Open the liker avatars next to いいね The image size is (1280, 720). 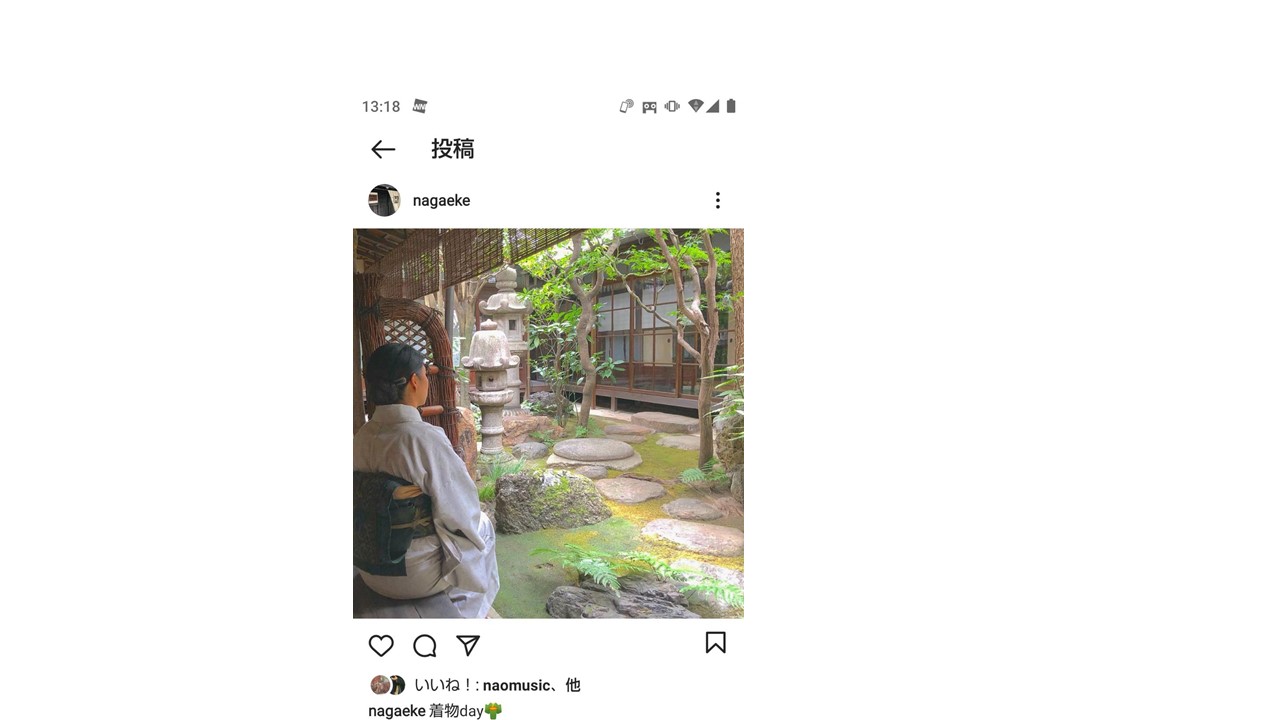tap(388, 685)
